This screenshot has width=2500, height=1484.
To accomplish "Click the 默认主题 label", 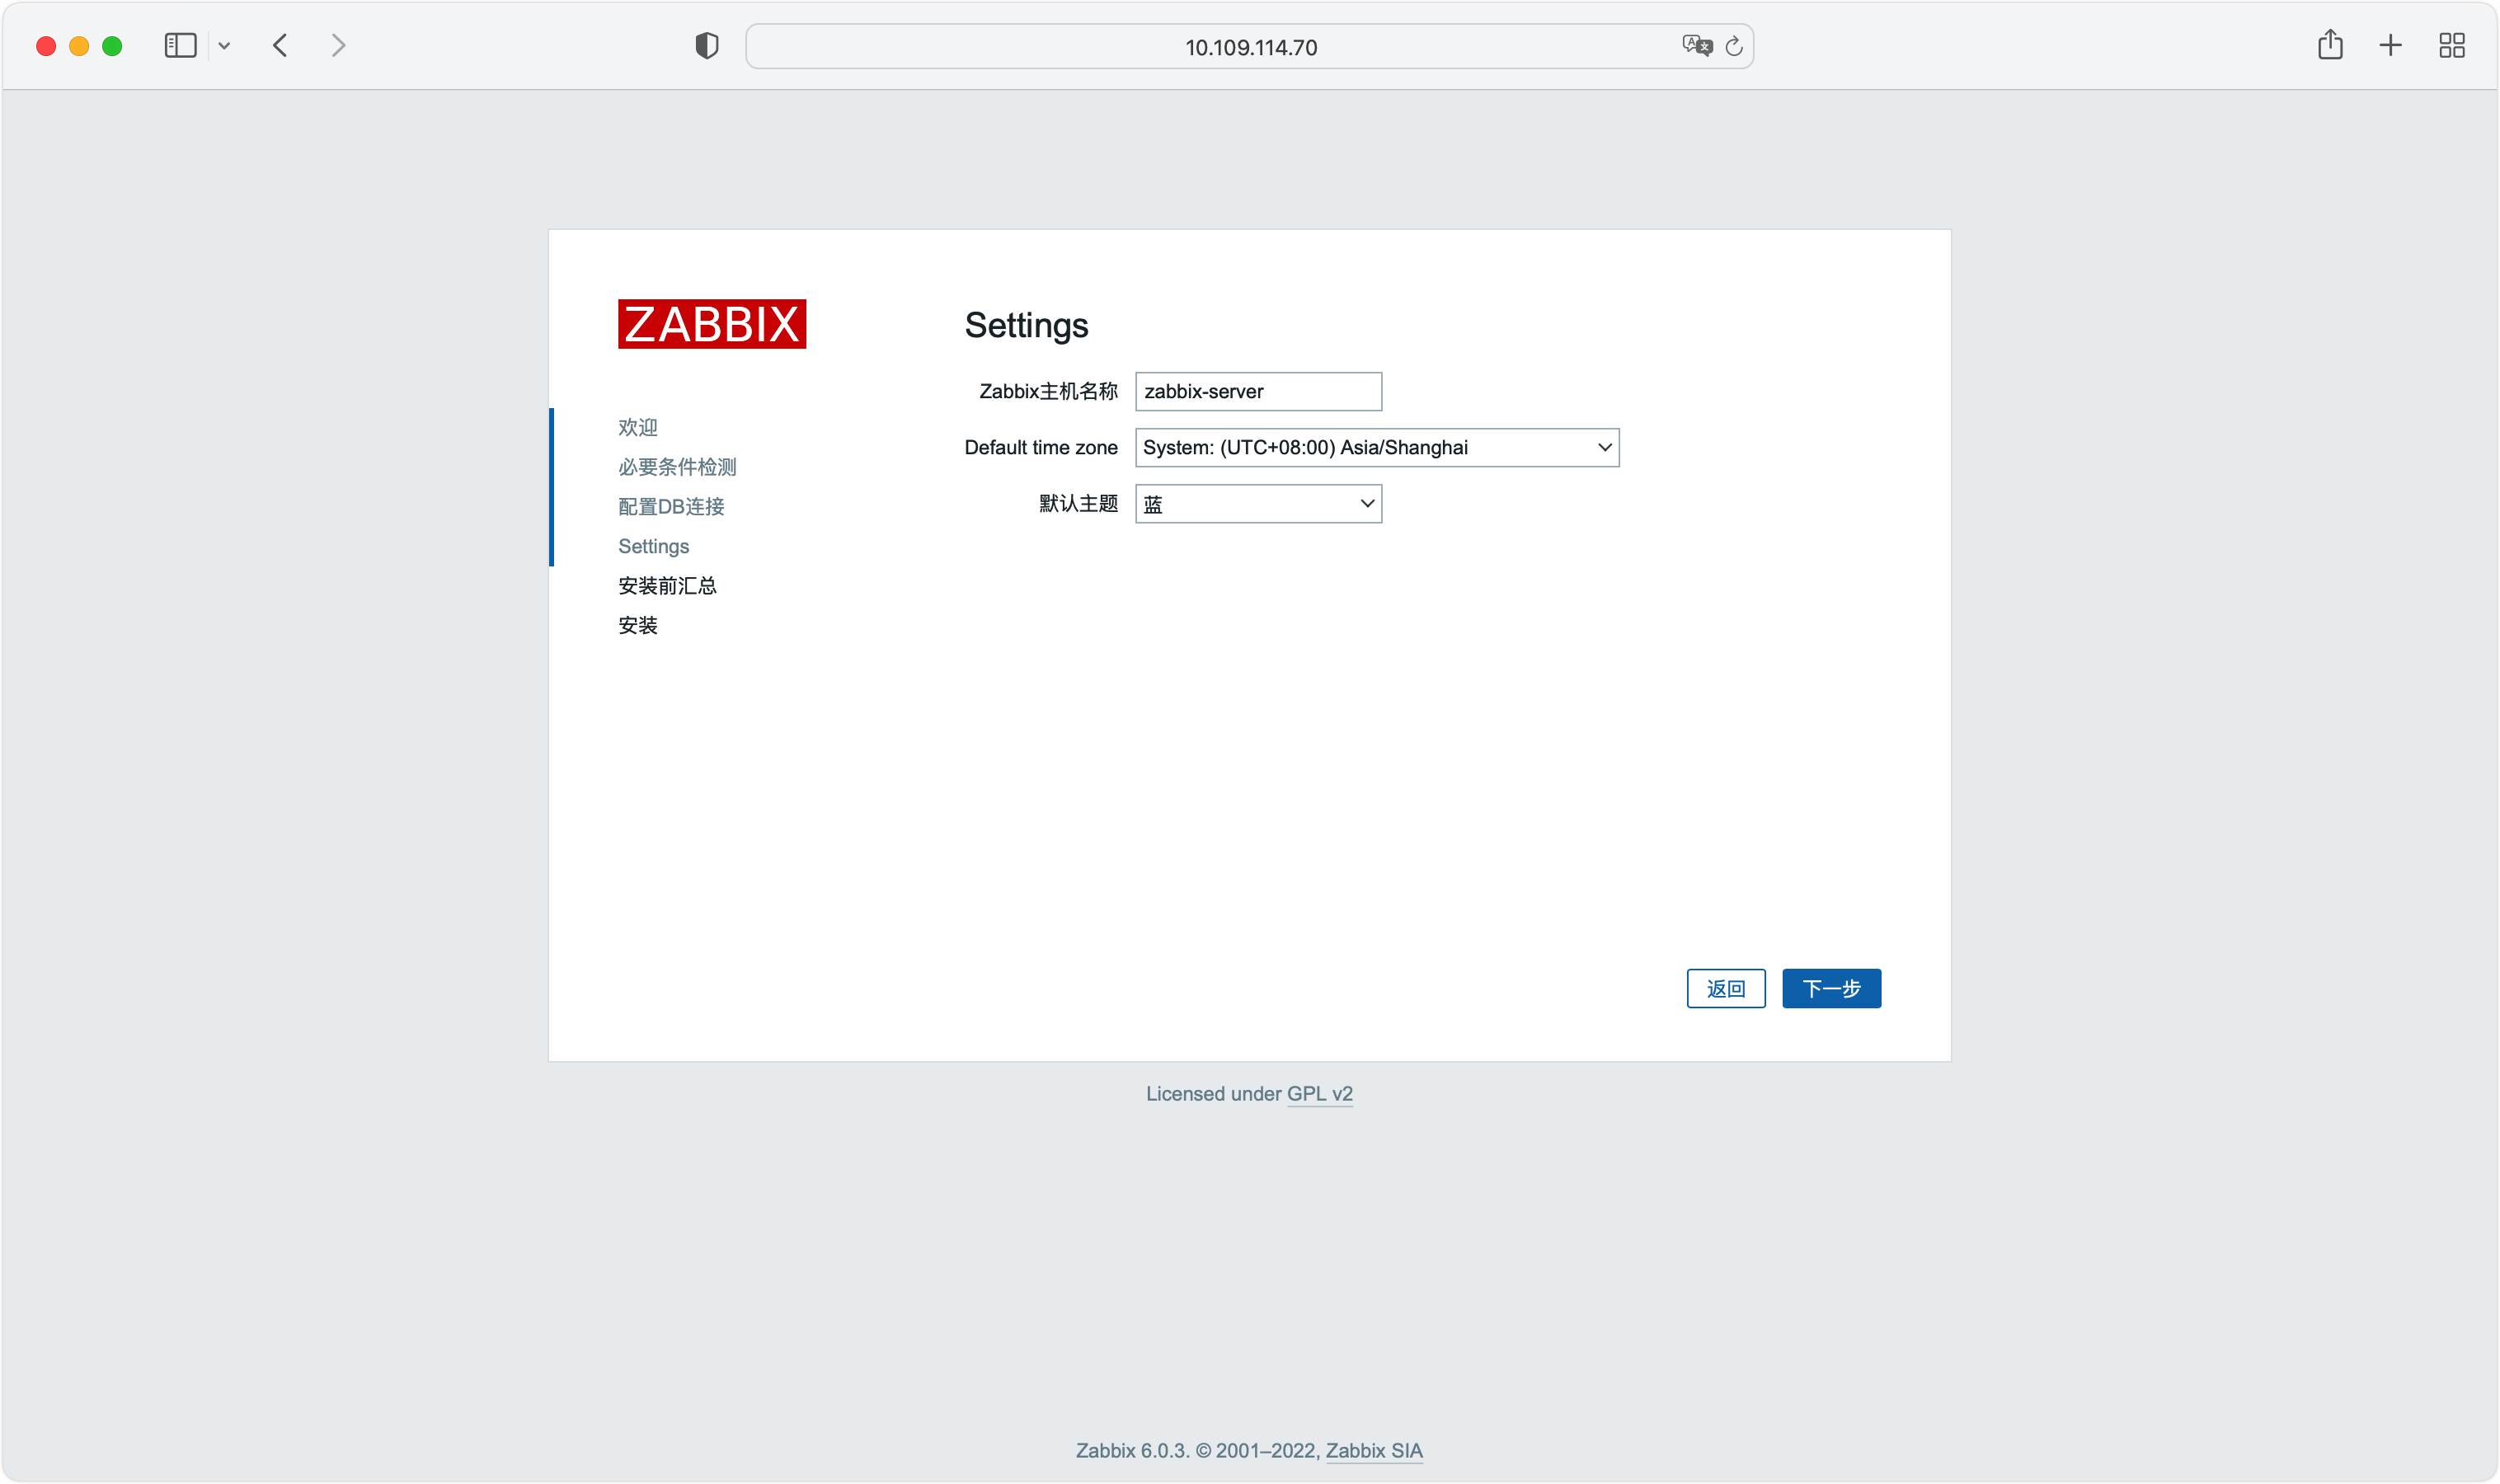I will [x=1078, y=503].
